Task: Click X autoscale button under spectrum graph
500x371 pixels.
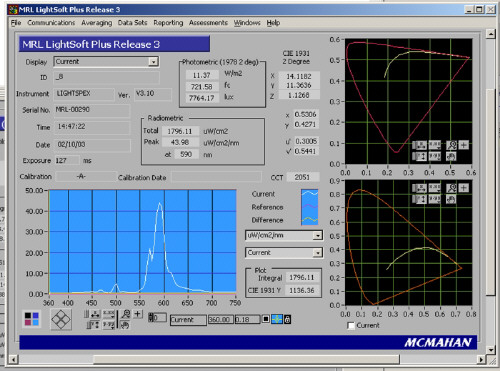Action: tap(95, 314)
